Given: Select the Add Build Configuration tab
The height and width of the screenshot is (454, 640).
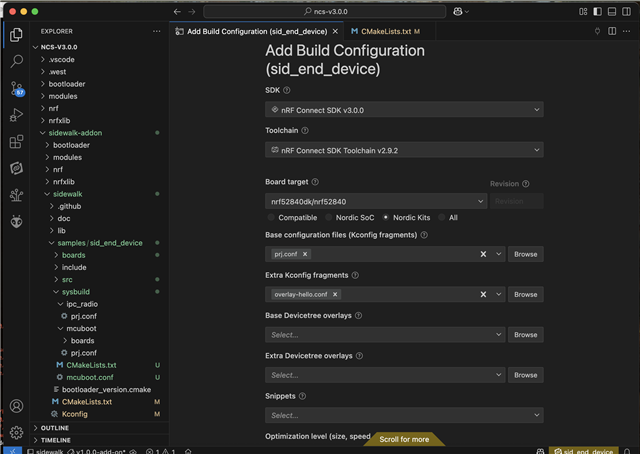Looking at the screenshot, I should 257,31.
